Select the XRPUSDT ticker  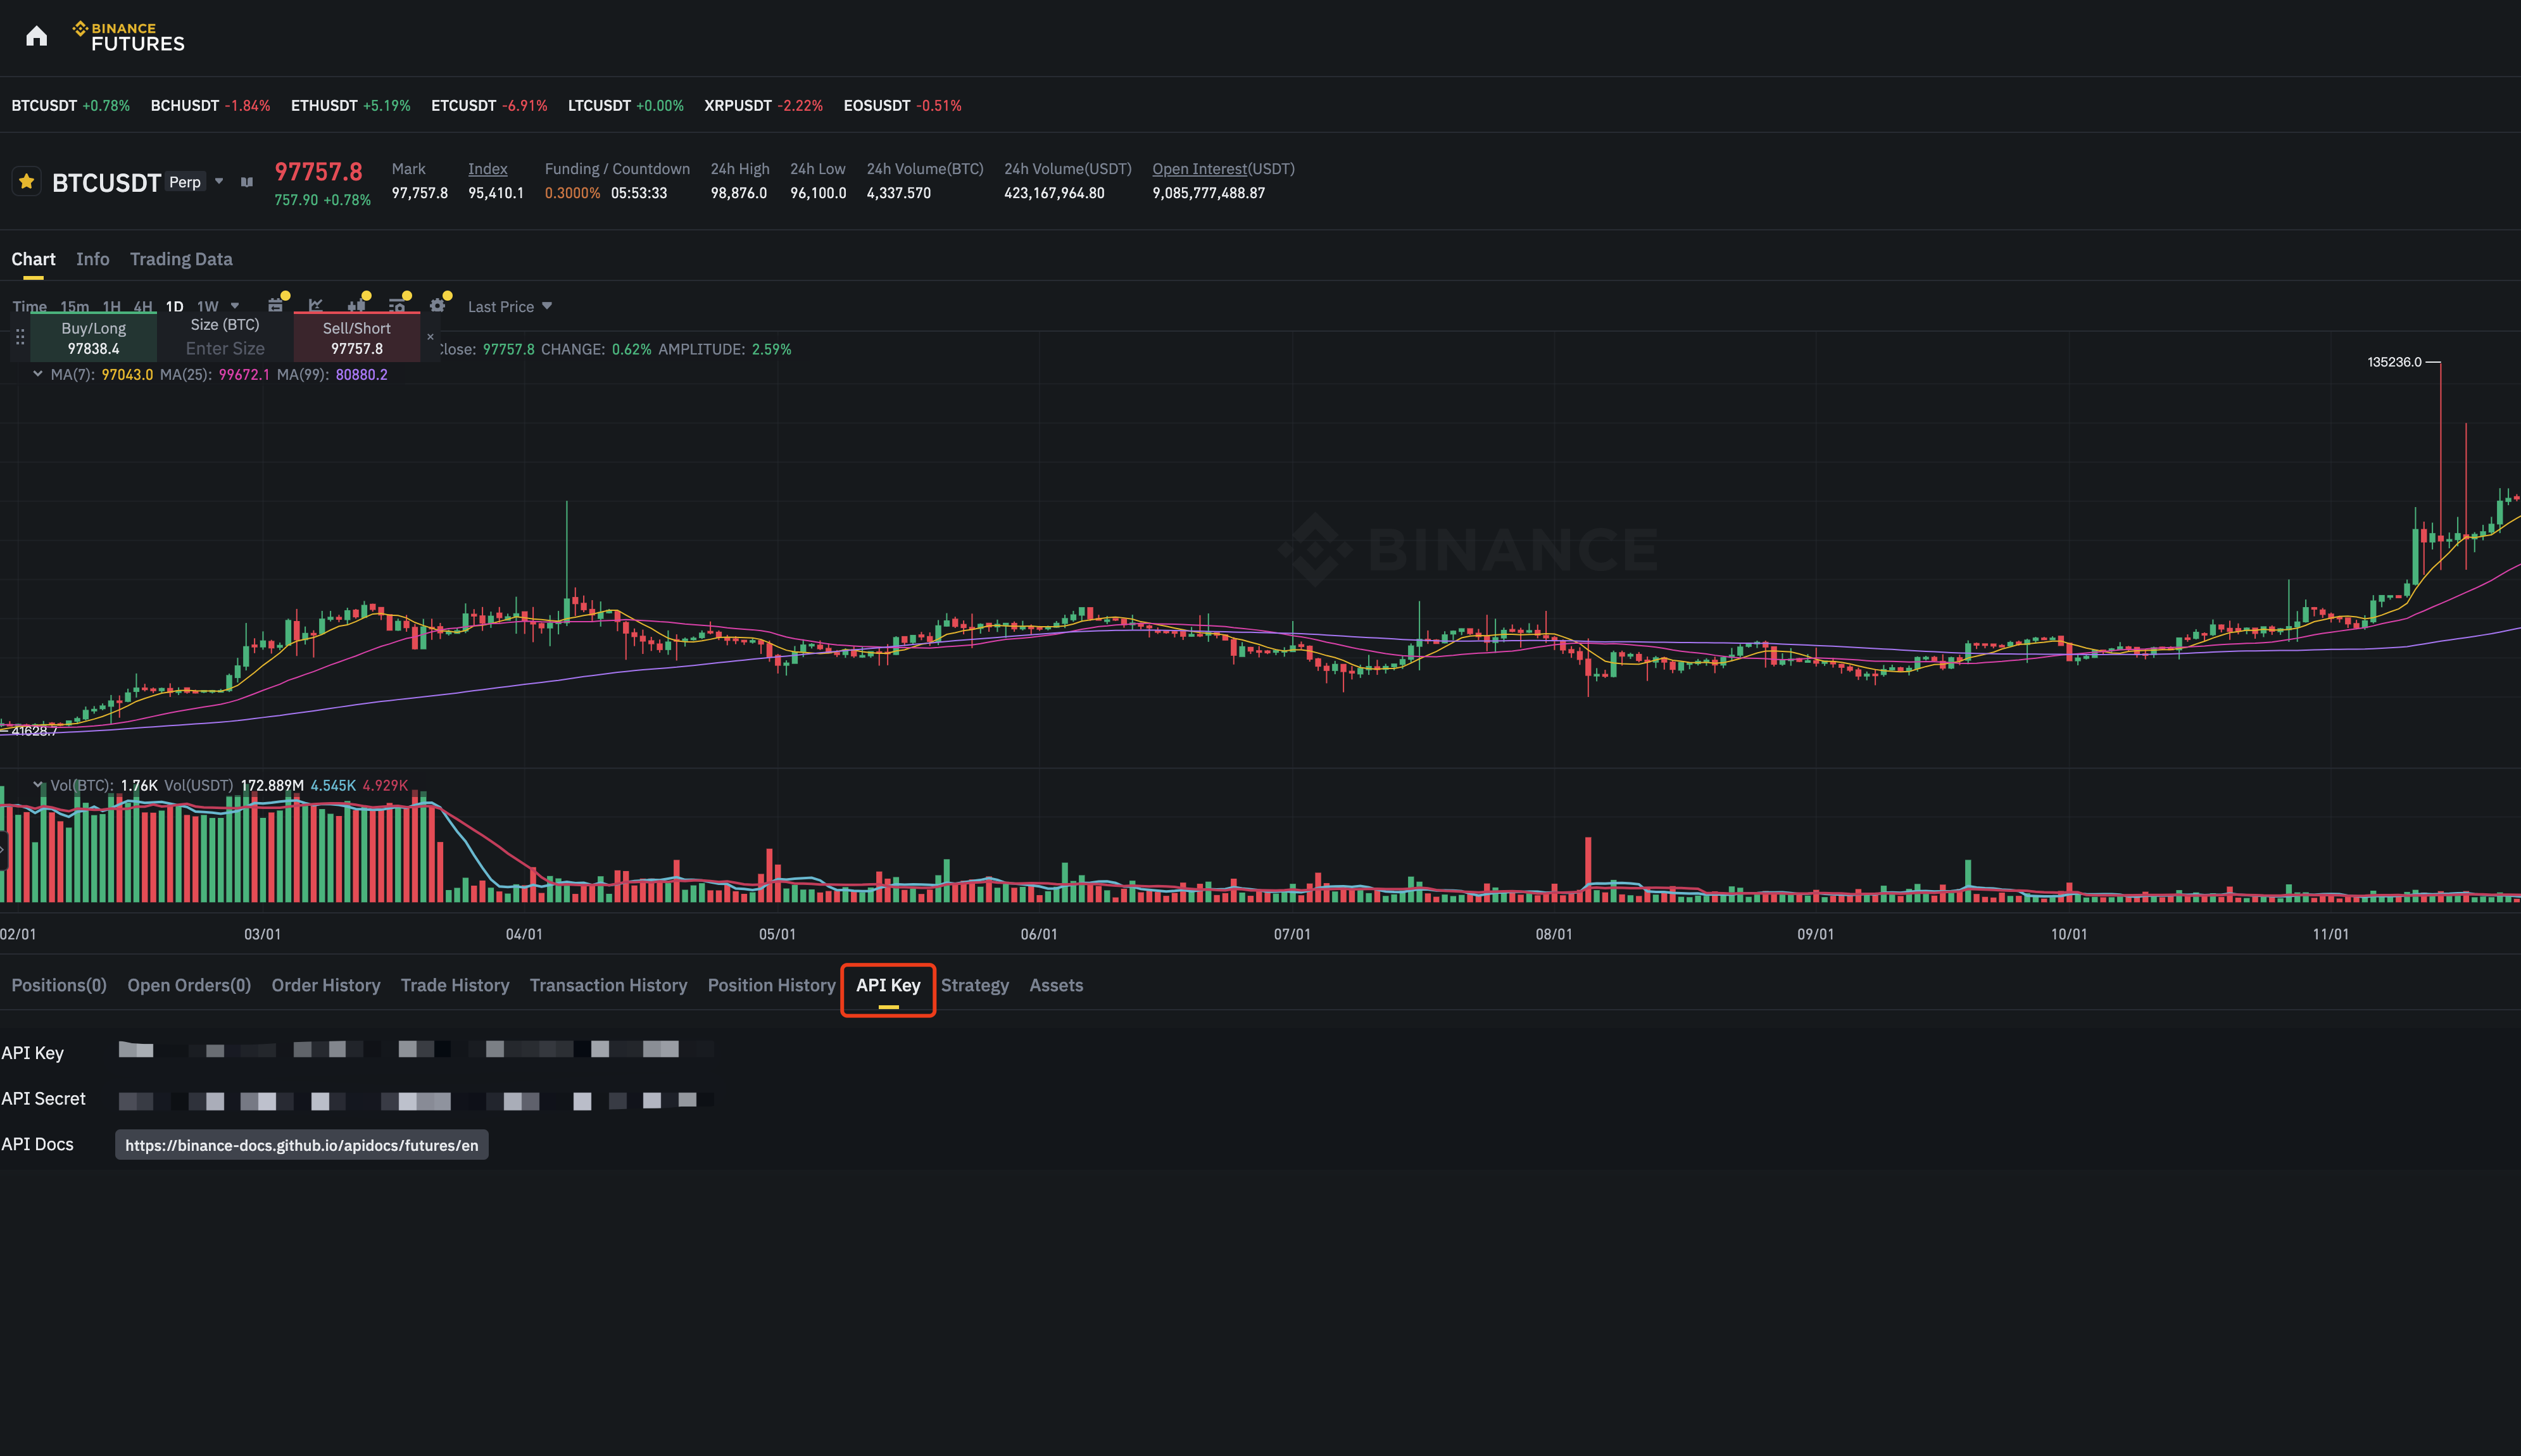pyautogui.click(x=764, y=106)
